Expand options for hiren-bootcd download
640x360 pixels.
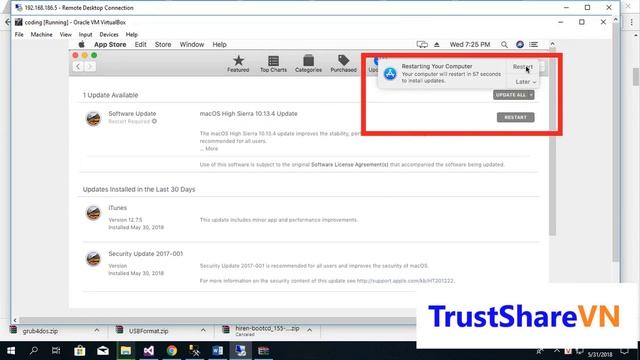[310, 330]
